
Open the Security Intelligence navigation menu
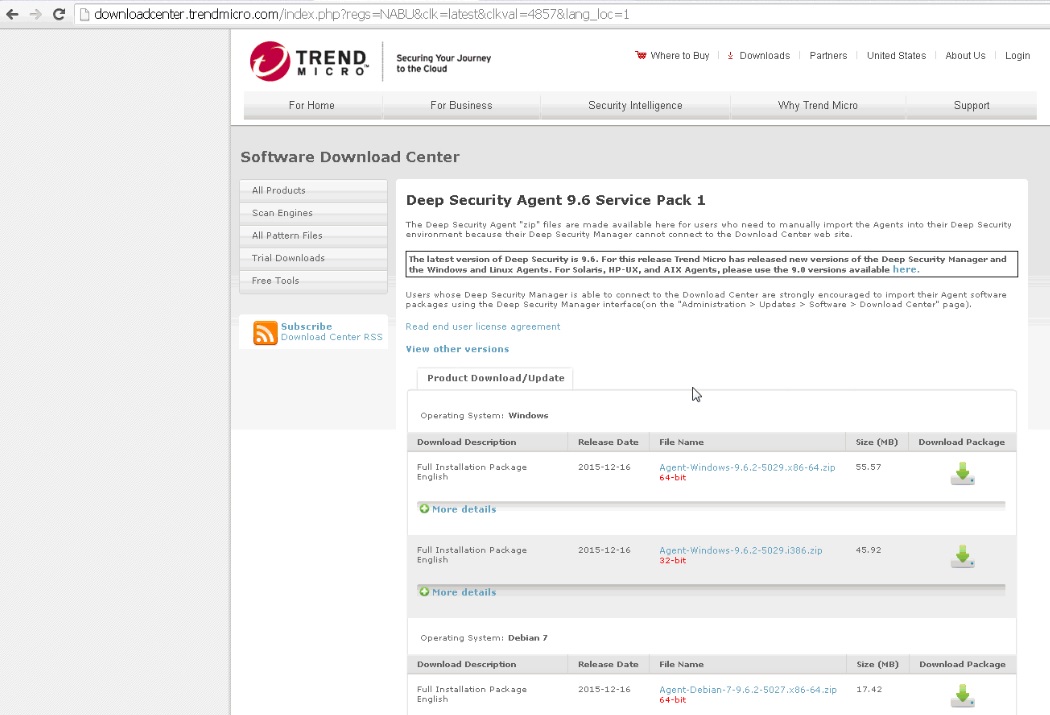(x=635, y=105)
